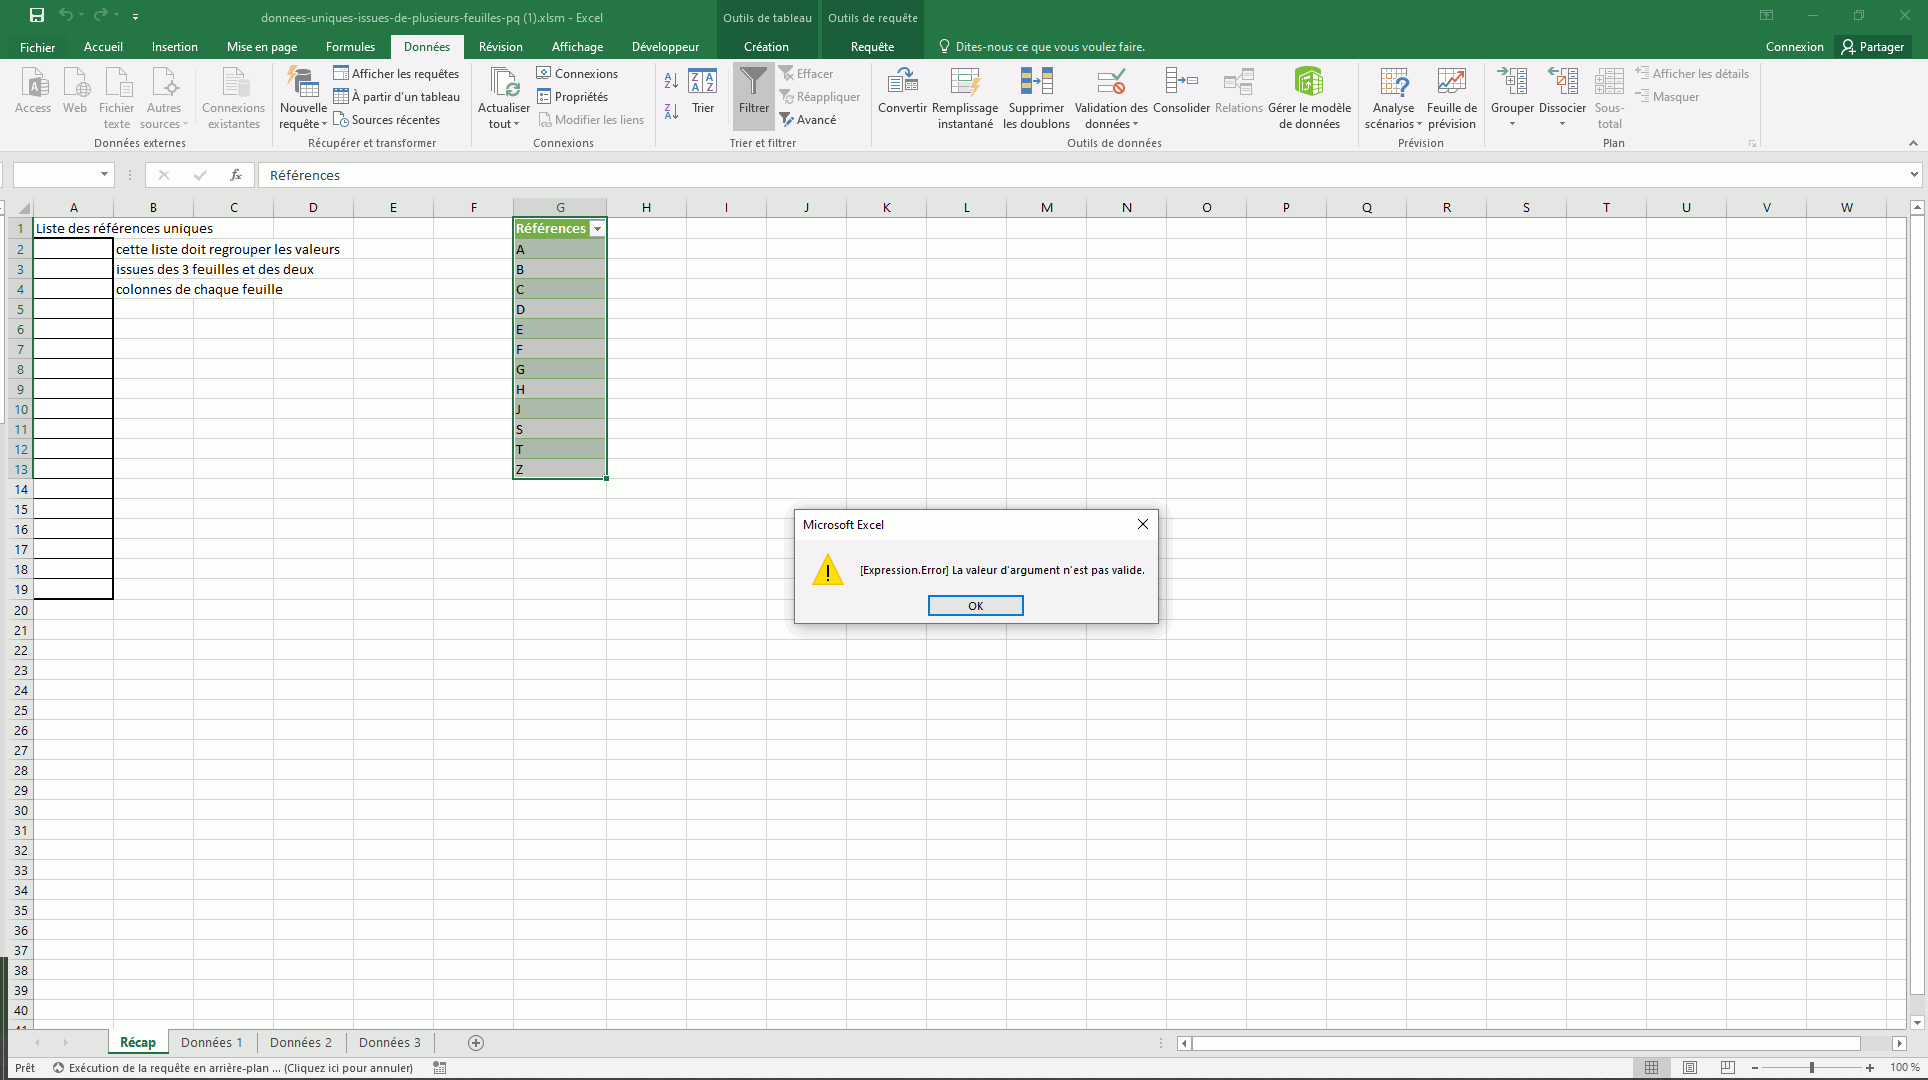This screenshot has height=1080, width=1928.
Task: Click the Convertir icon
Action: pos(902,82)
